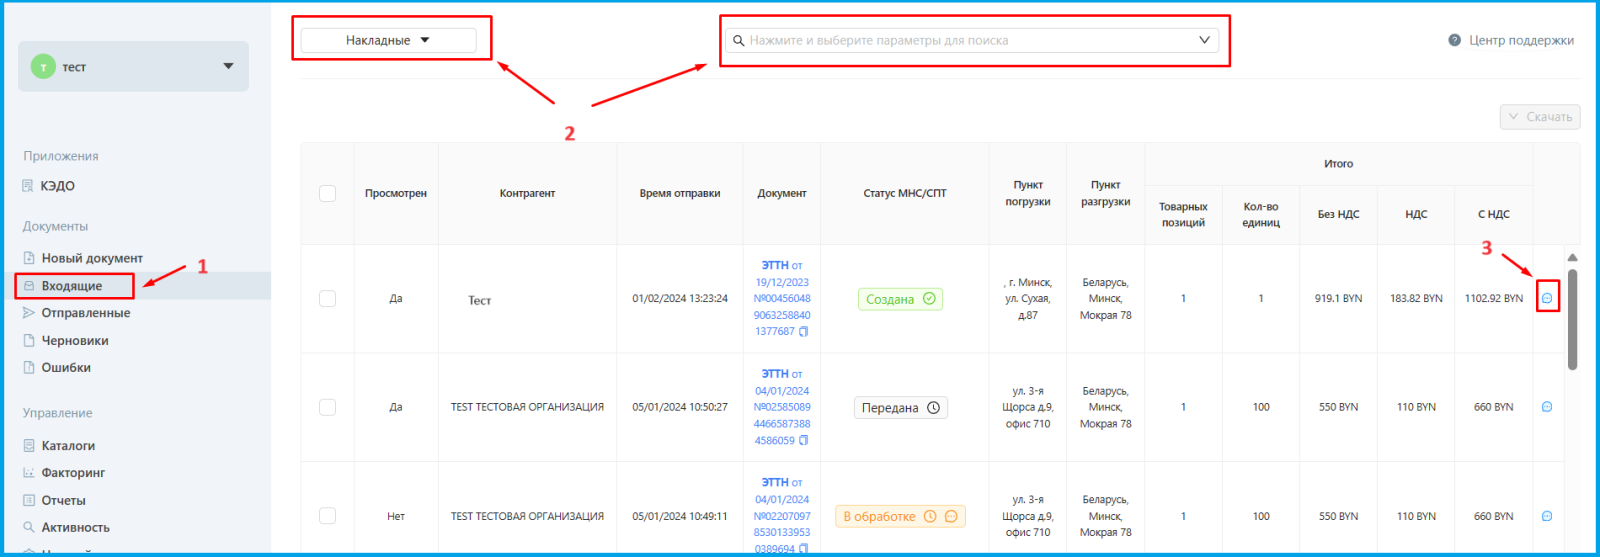The height and width of the screenshot is (557, 1600).
Task: Open Черновики in the sidebar
Action: [x=75, y=341]
